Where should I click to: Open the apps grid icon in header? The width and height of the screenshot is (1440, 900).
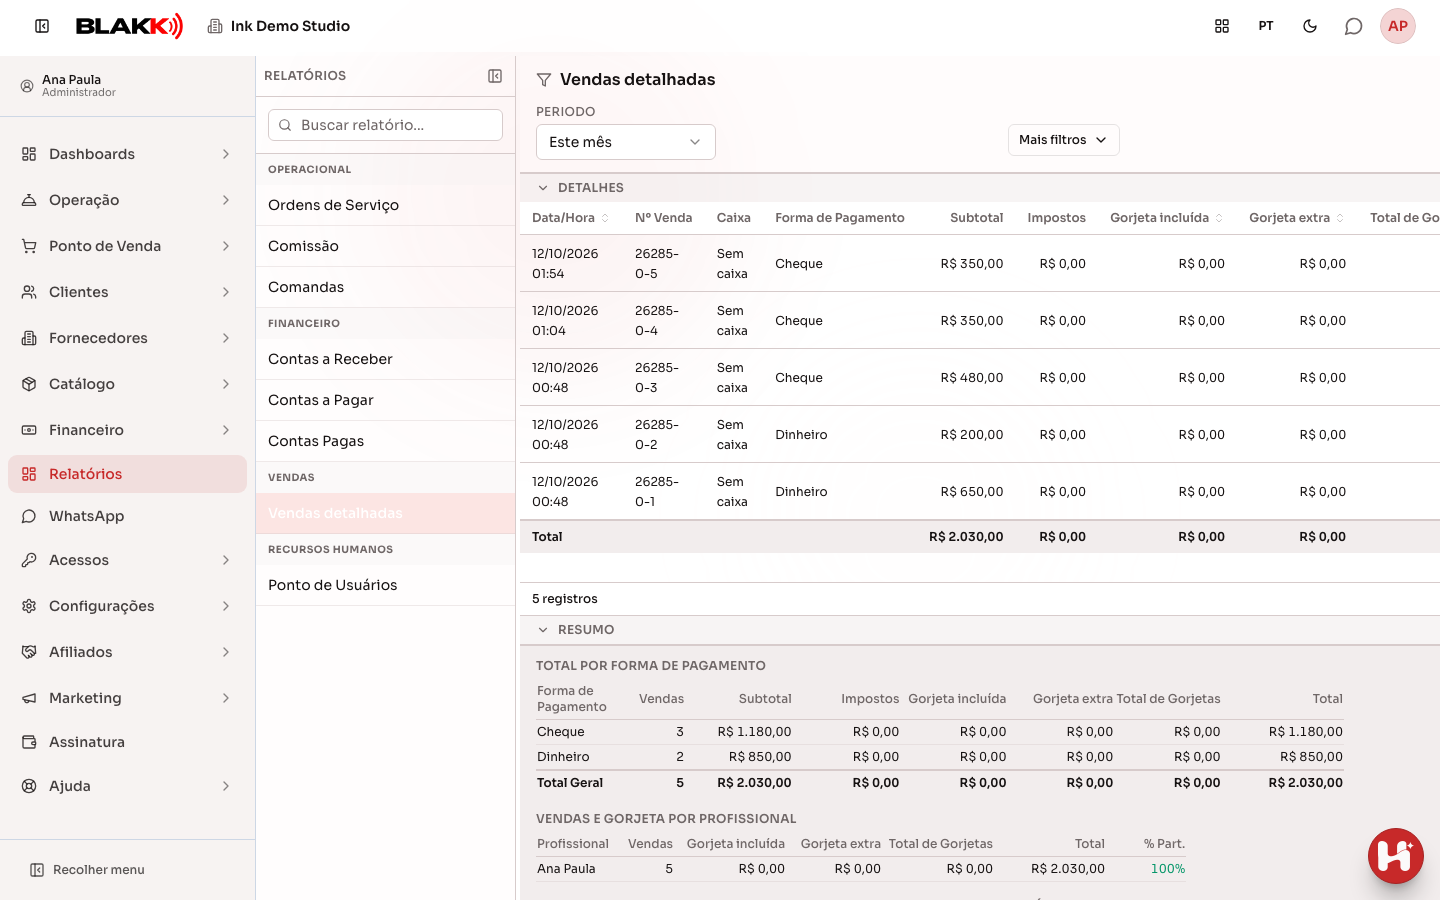pyautogui.click(x=1222, y=26)
